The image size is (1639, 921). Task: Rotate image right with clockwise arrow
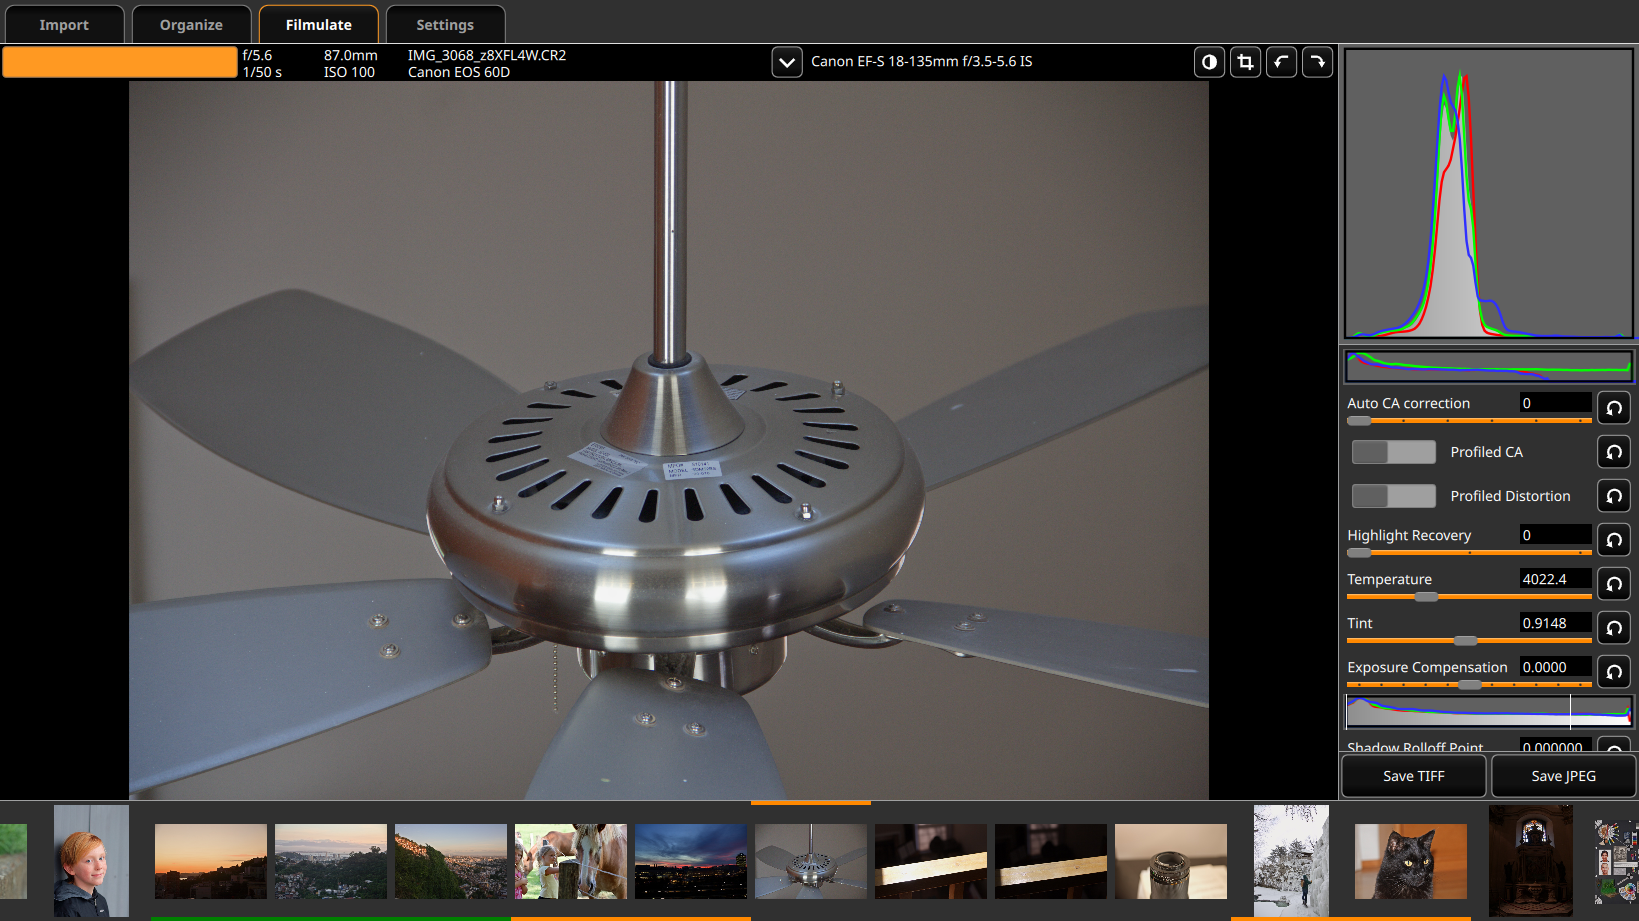click(1317, 62)
